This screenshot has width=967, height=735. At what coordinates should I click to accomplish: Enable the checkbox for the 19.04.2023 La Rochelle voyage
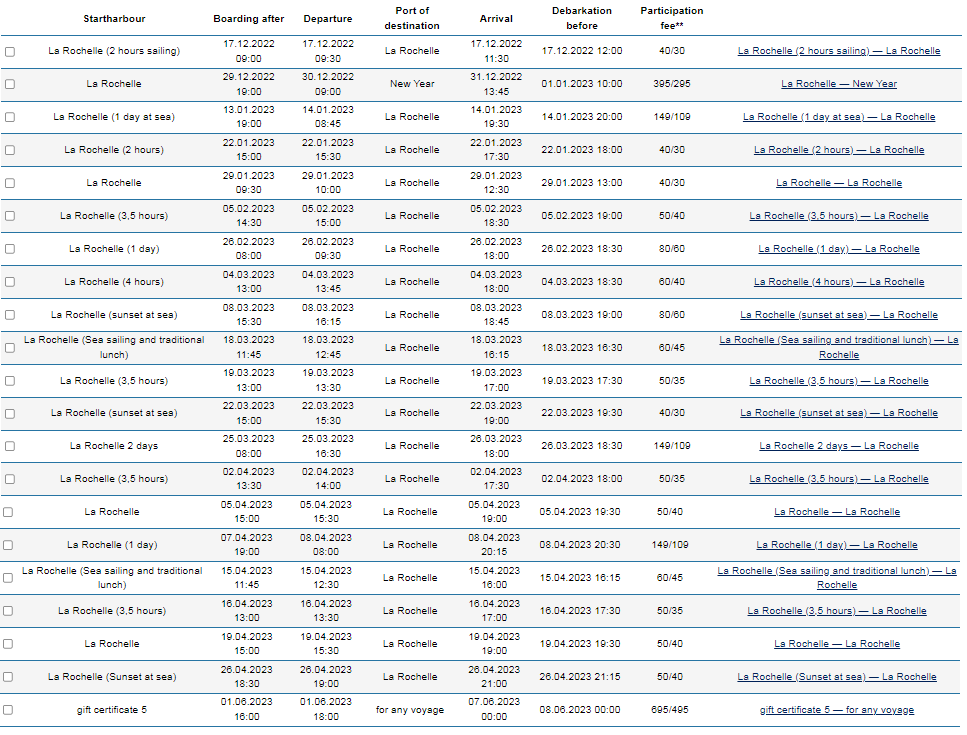point(9,643)
